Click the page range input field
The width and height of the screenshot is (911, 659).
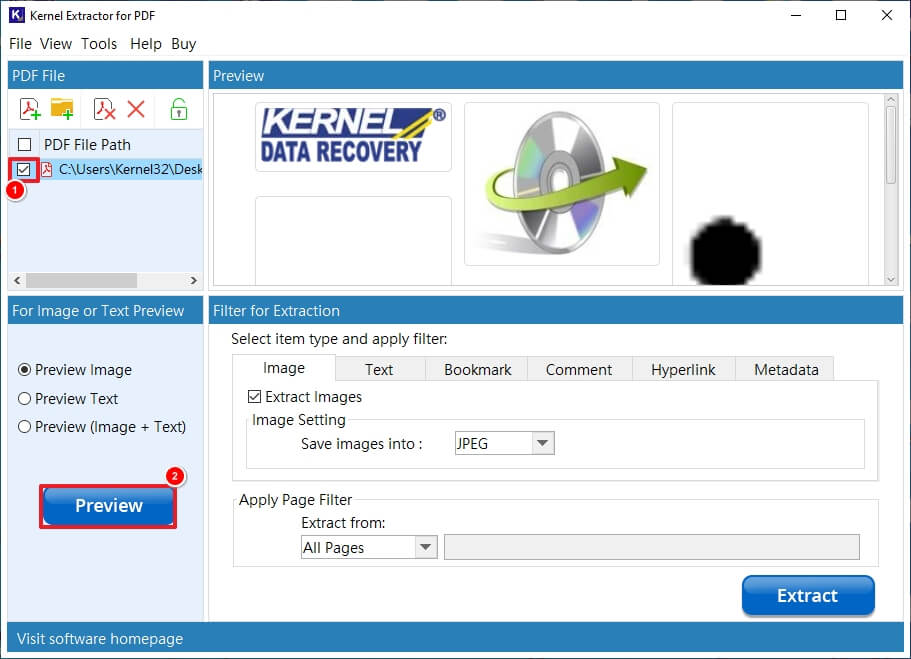tap(651, 547)
